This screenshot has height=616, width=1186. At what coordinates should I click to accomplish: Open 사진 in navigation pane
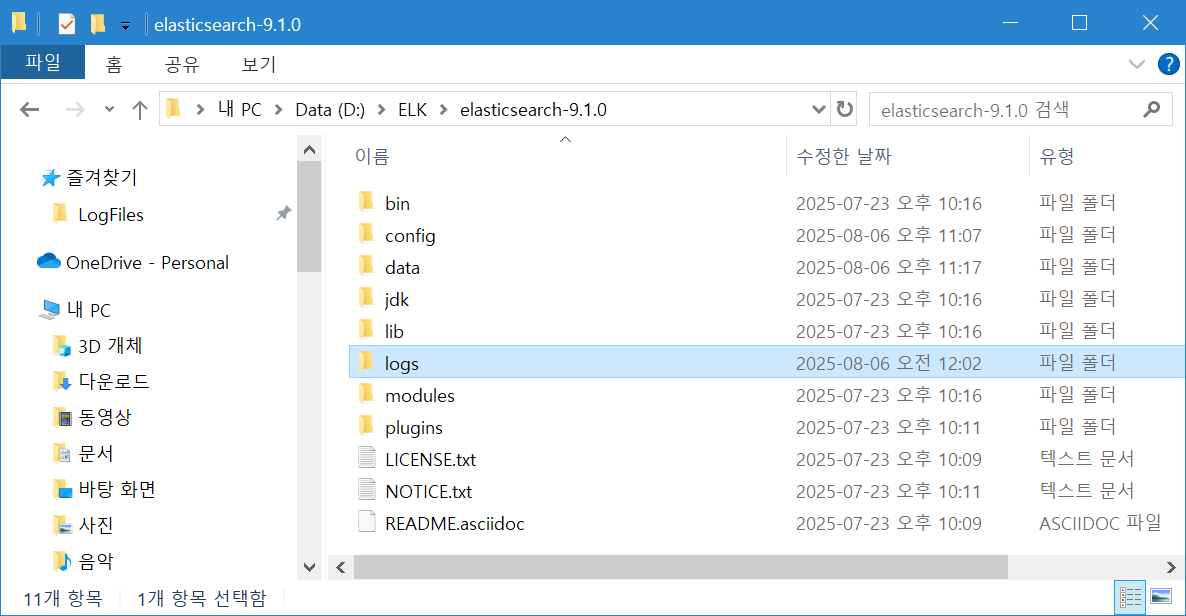pyautogui.click(x=95, y=525)
